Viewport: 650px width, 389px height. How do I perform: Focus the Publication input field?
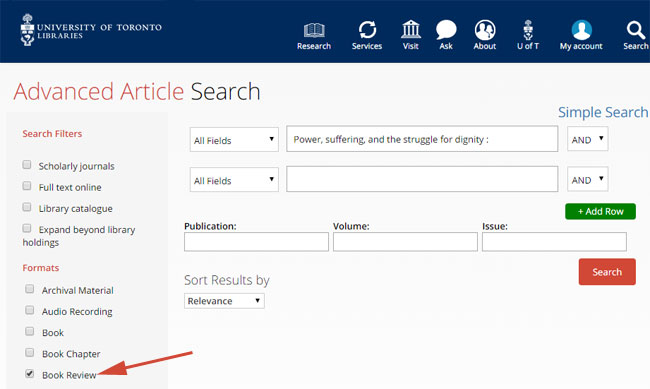(x=256, y=242)
